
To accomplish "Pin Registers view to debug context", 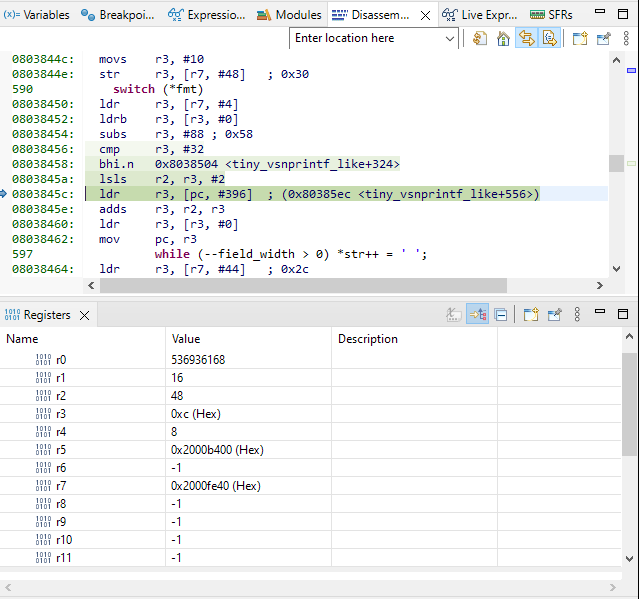I will point(554,315).
